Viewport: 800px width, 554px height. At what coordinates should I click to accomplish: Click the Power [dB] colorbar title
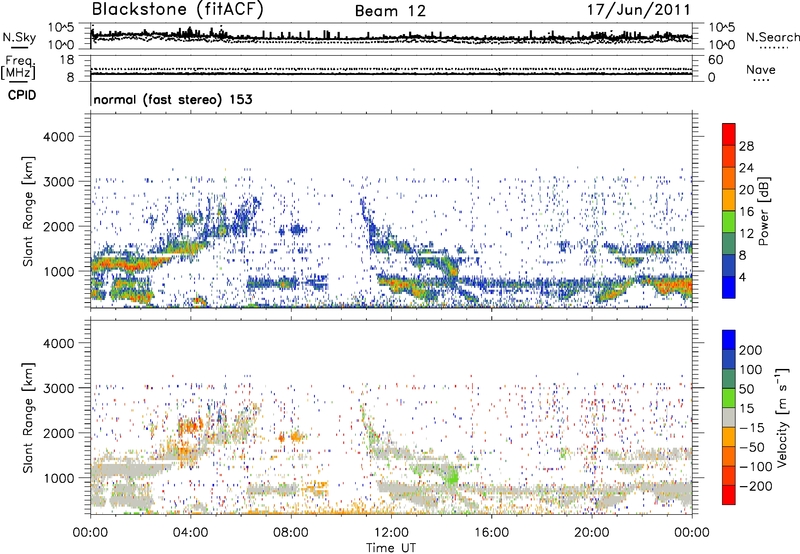click(763, 211)
